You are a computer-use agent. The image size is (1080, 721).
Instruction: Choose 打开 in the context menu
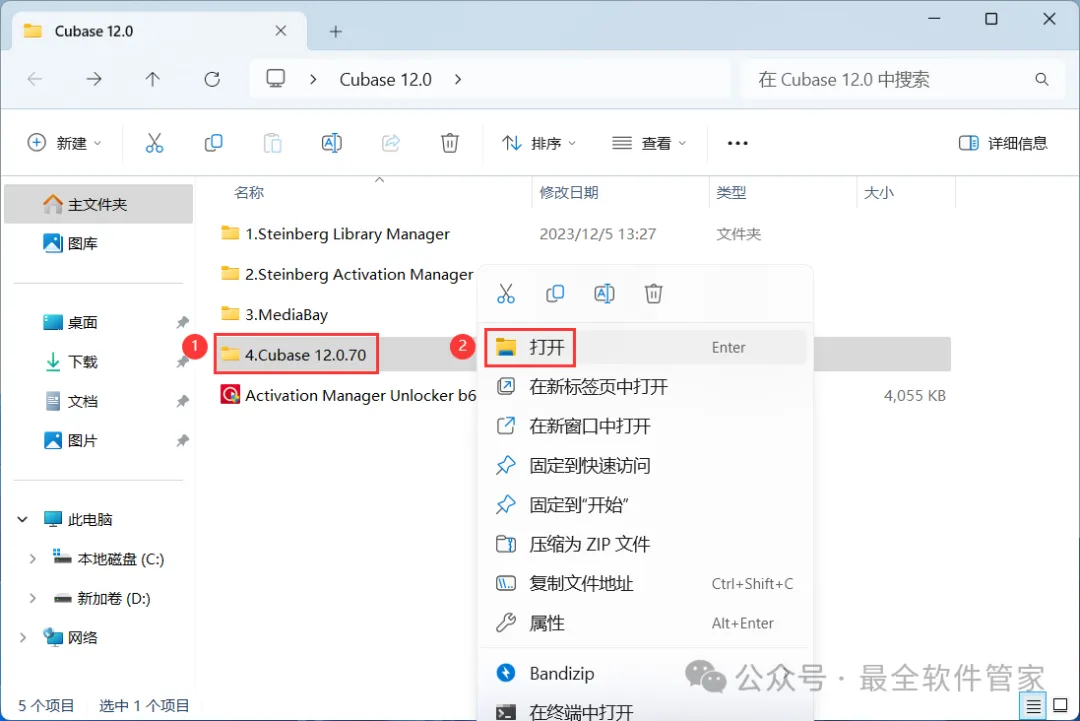tap(645, 347)
